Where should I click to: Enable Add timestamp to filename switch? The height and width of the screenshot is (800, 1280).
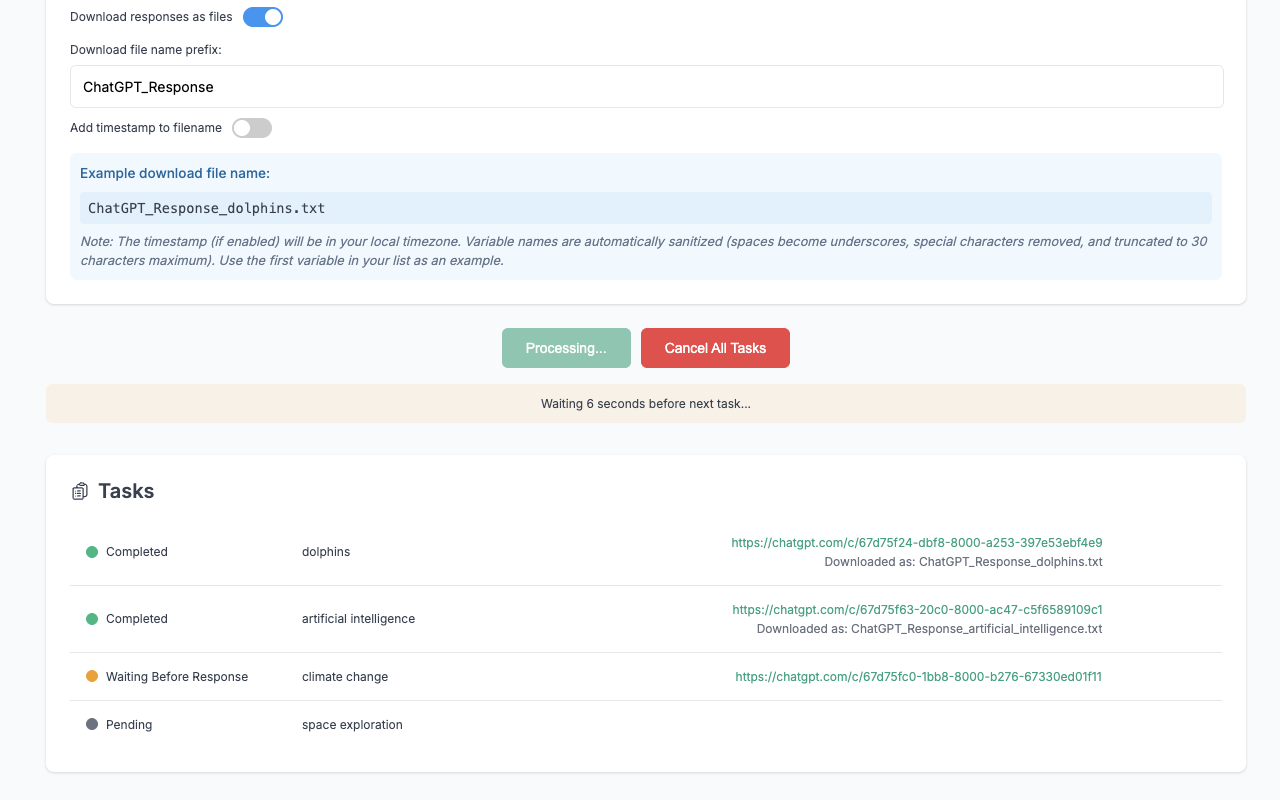pos(252,128)
